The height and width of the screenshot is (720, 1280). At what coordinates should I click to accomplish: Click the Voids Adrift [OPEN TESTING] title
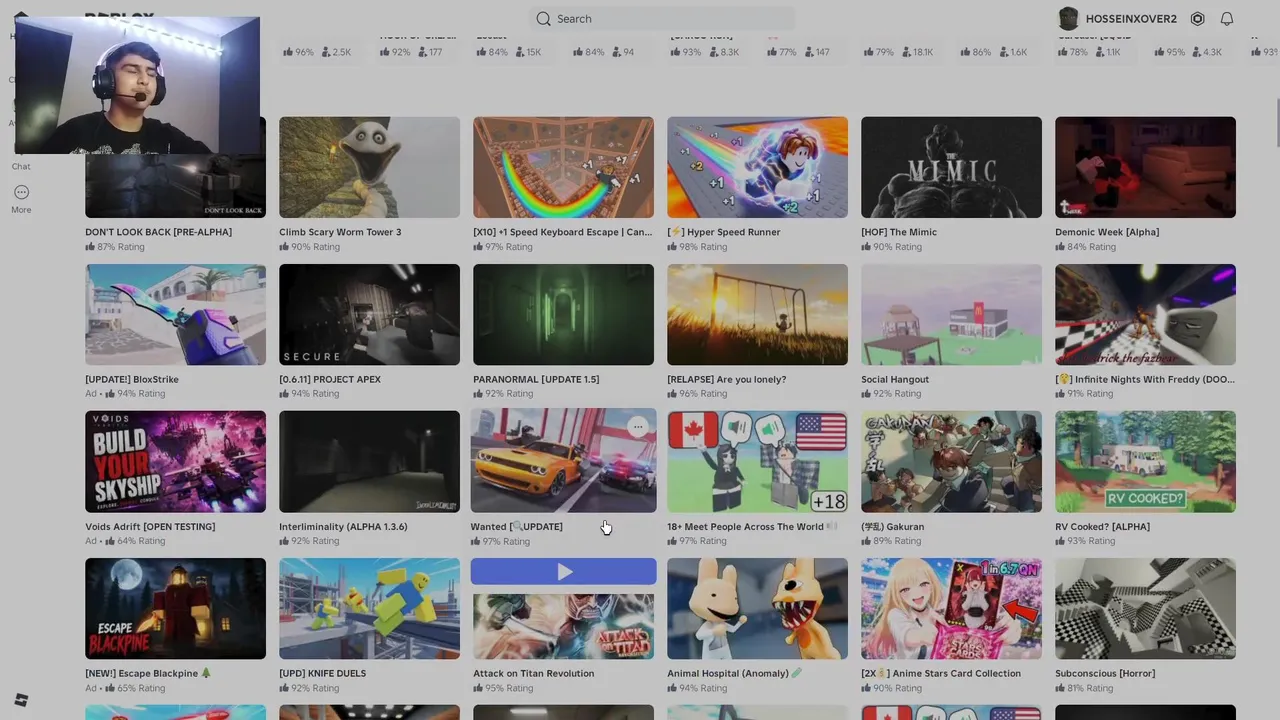[150, 526]
